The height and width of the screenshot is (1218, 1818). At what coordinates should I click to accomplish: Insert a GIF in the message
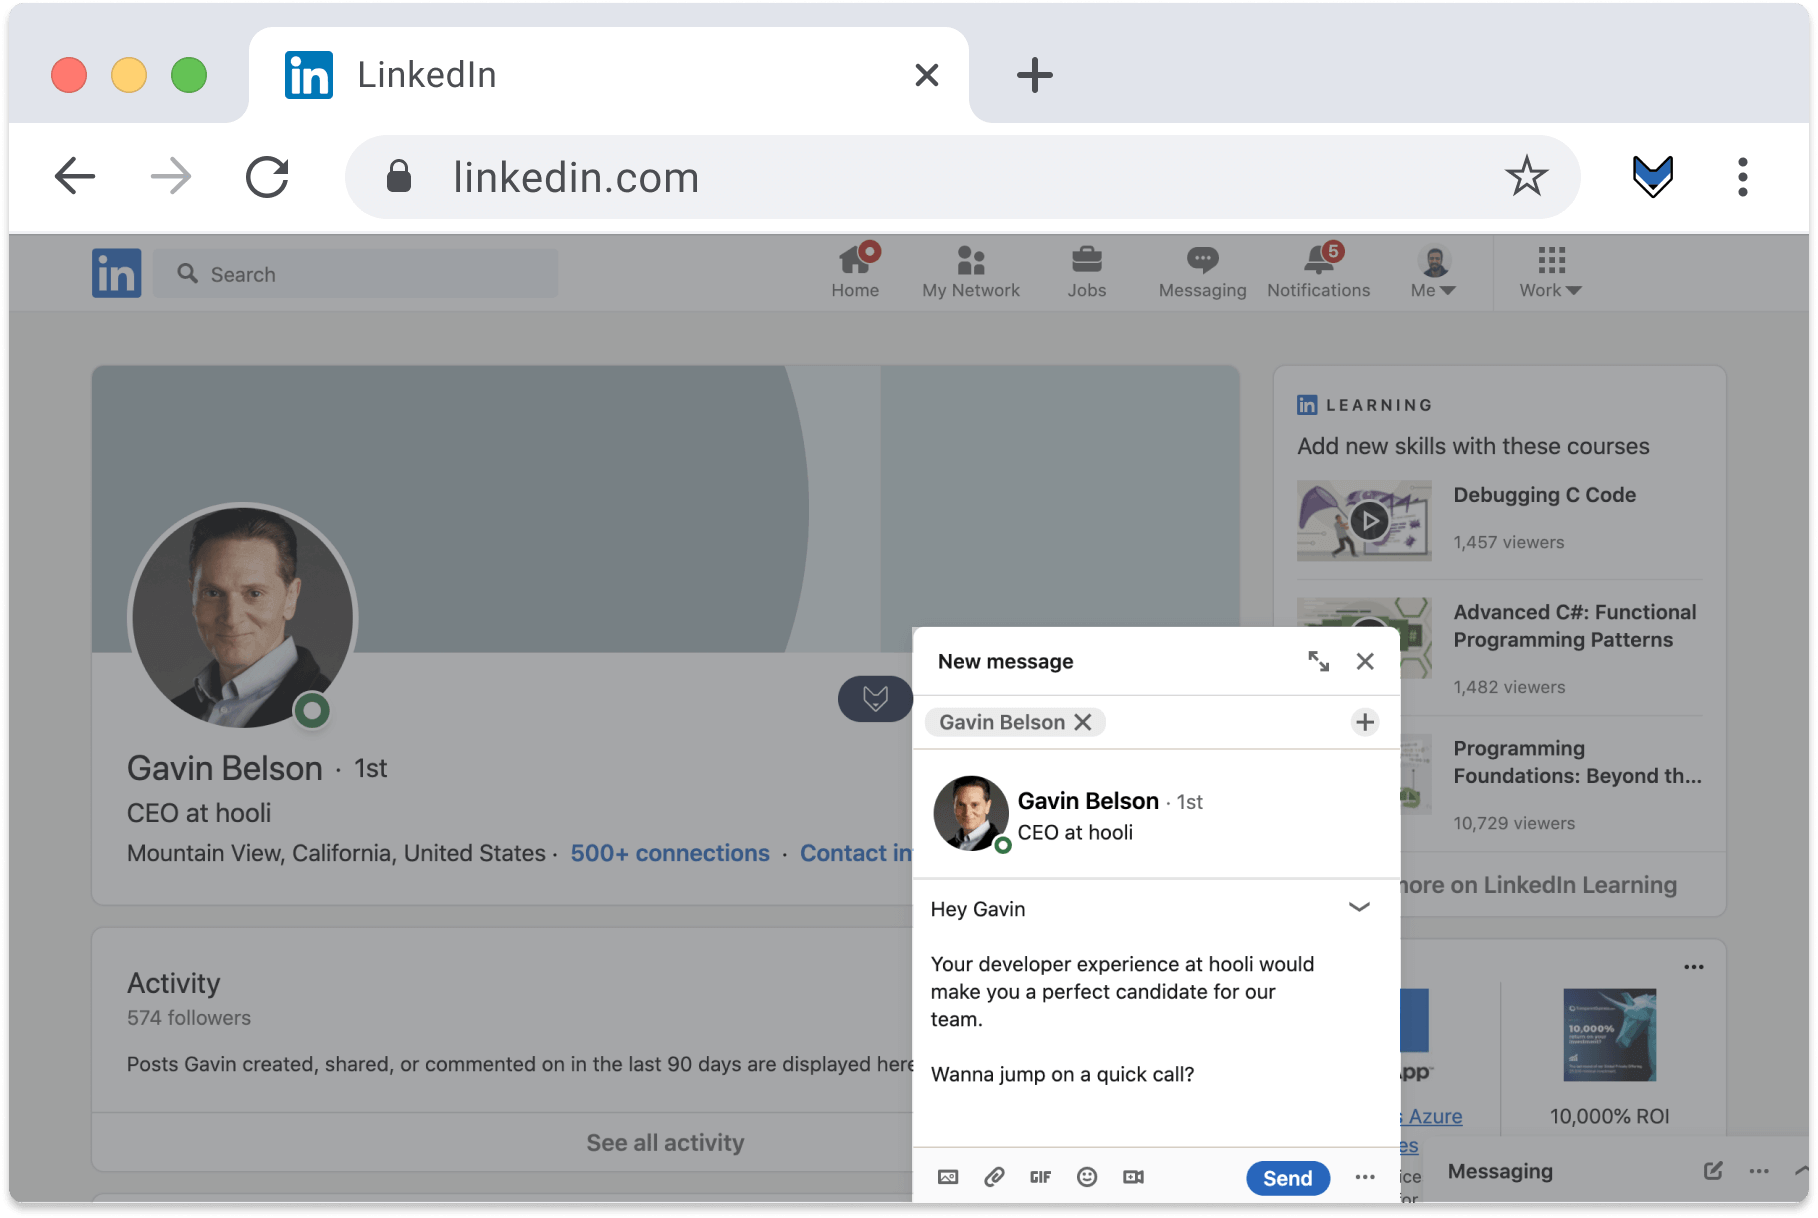(1040, 1177)
